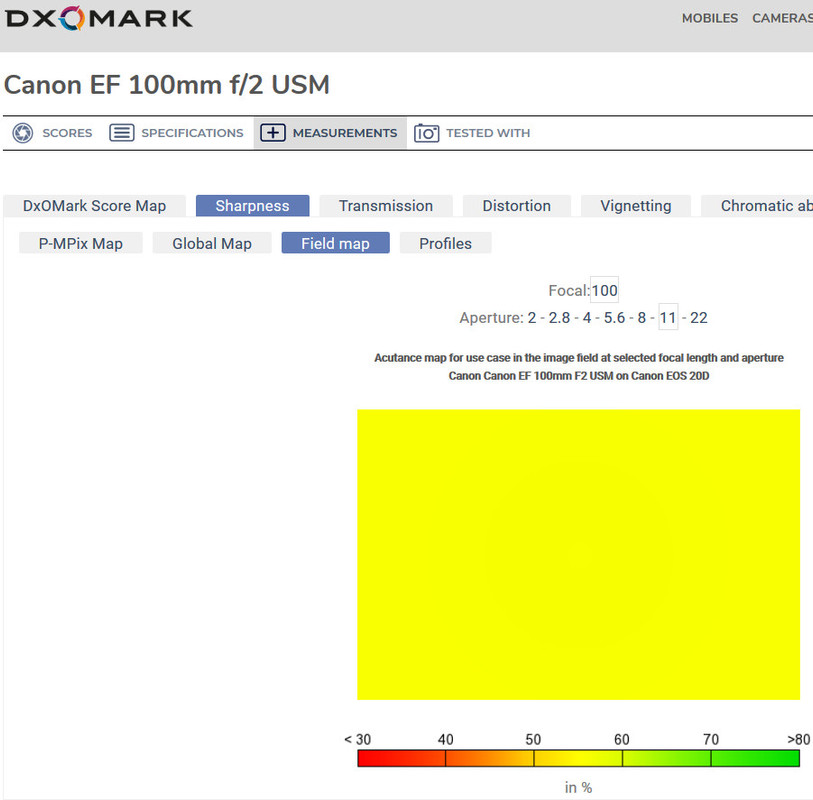813x800 pixels.
Task: Switch to the Scores tab
Action: coord(52,133)
